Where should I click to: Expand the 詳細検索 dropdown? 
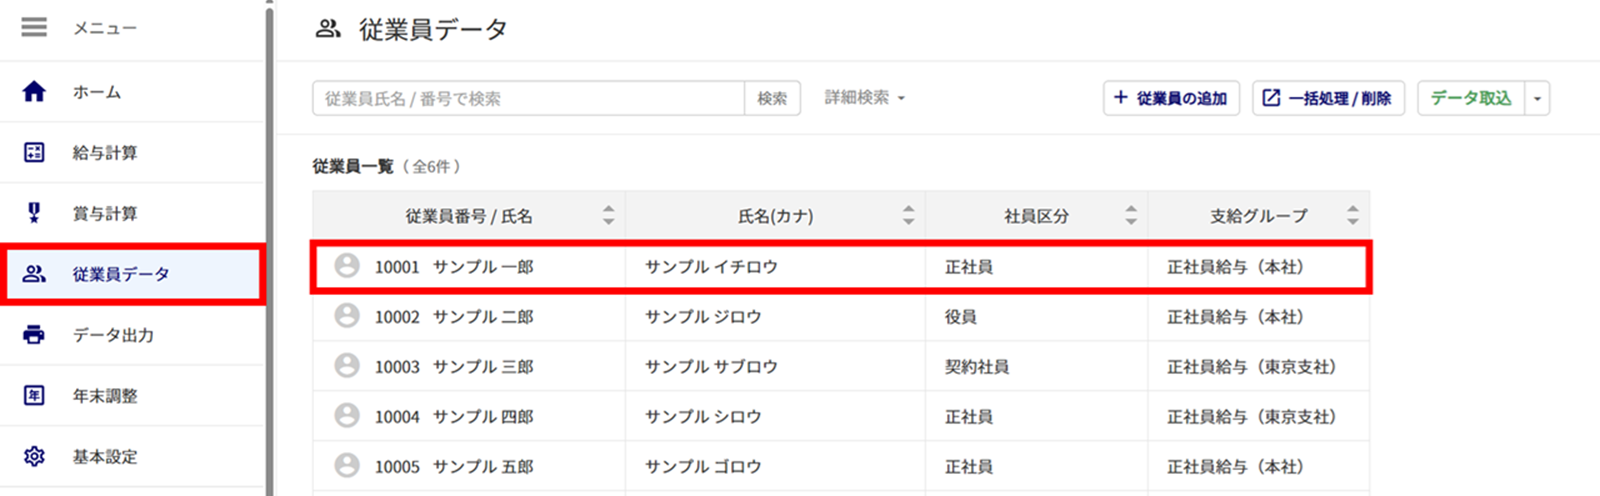point(865,98)
